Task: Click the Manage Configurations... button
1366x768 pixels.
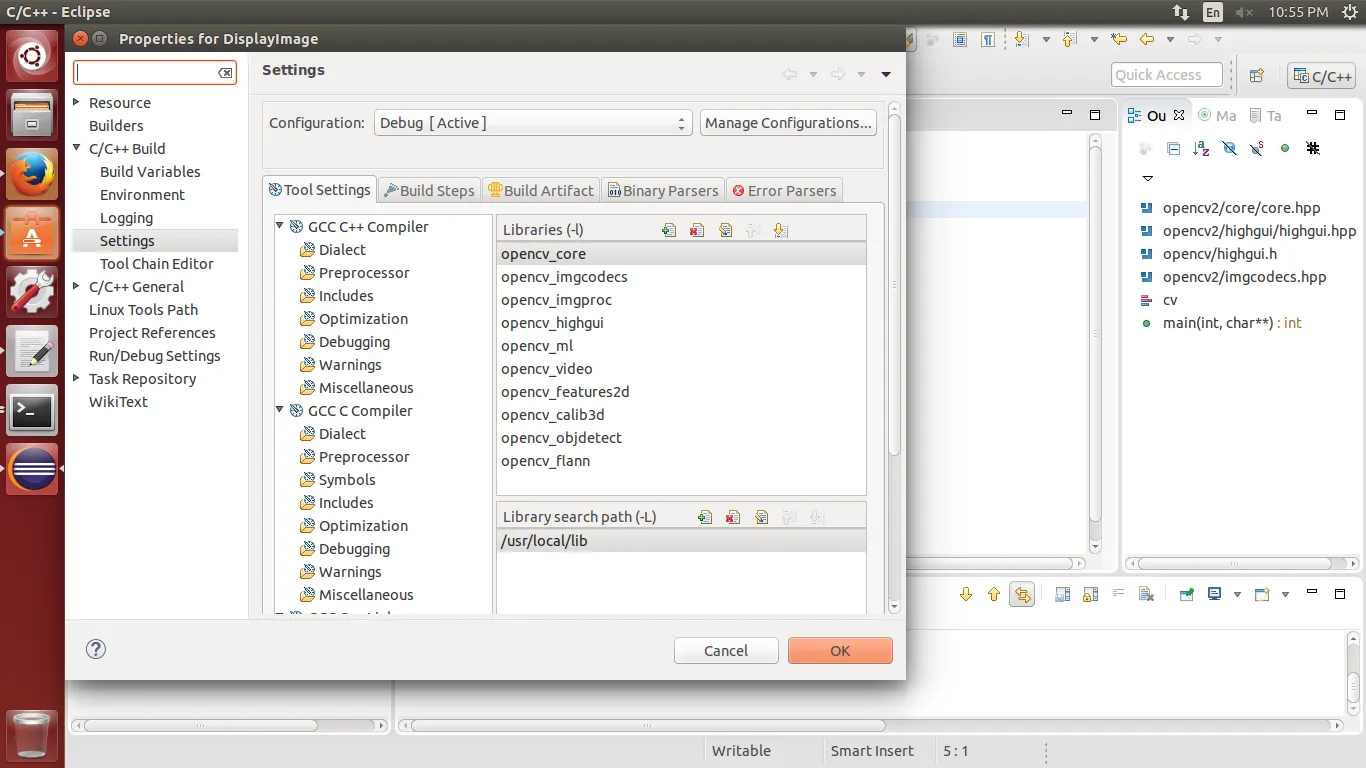Action: coord(788,123)
